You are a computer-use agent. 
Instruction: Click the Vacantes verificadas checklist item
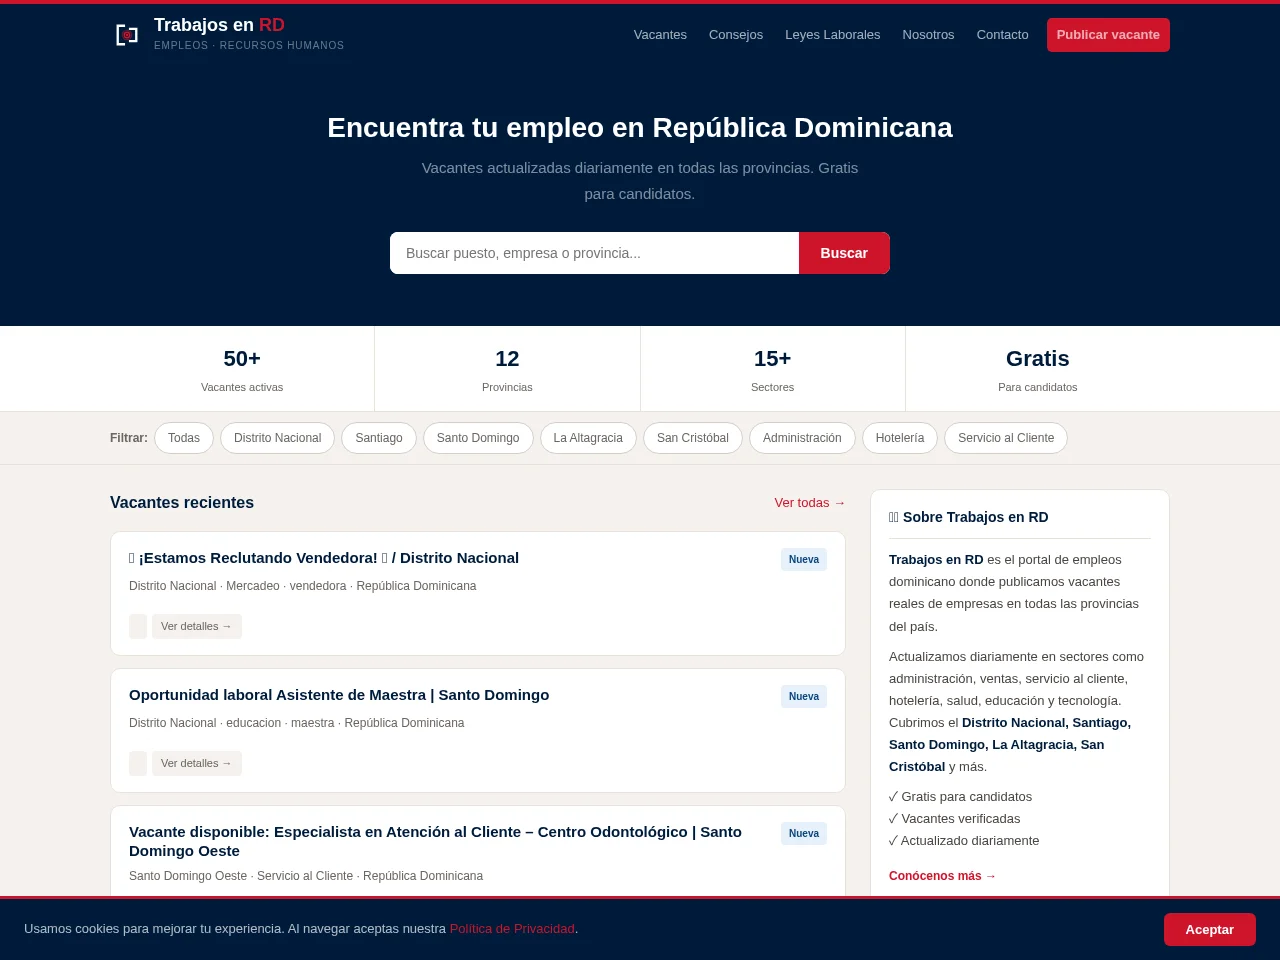[x=955, y=819]
